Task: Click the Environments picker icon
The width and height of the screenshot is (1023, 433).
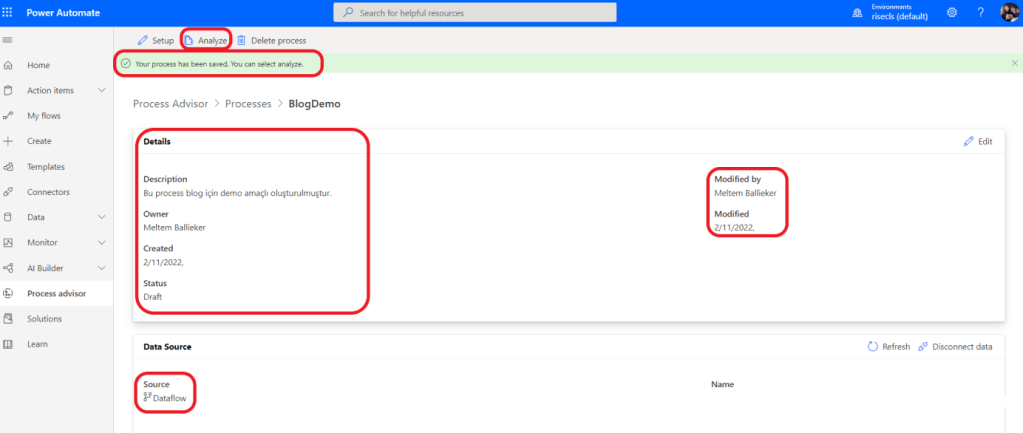Action: click(856, 12)
